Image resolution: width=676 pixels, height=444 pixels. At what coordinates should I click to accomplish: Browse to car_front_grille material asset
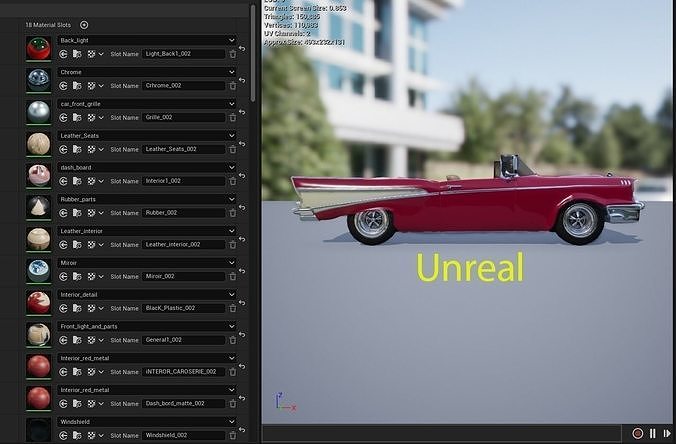tap(77, 117)
